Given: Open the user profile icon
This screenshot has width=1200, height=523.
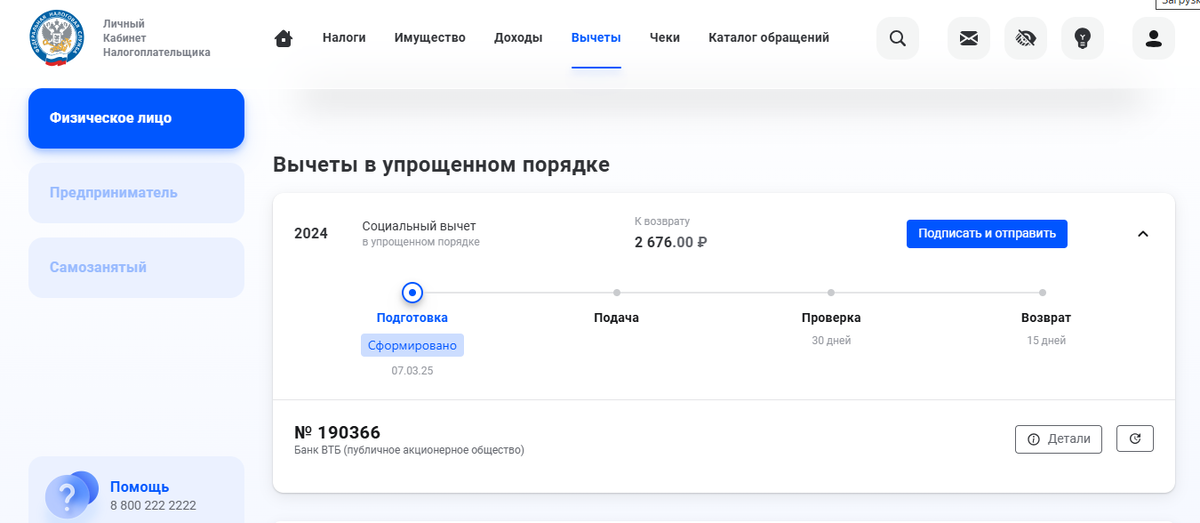Looking at the screenshot, I should pos(1154,39).
